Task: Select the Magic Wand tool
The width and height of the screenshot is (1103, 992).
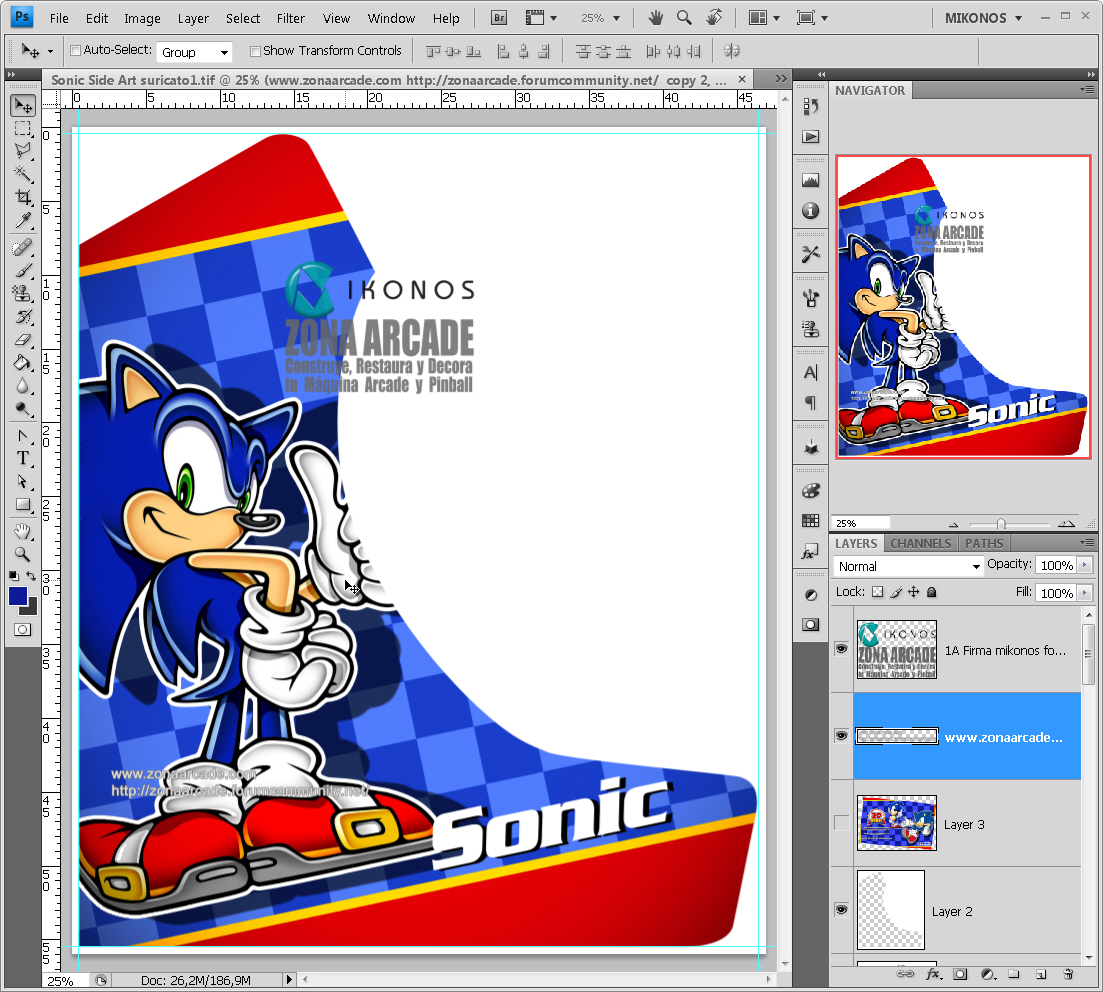Action: (23, 173)
